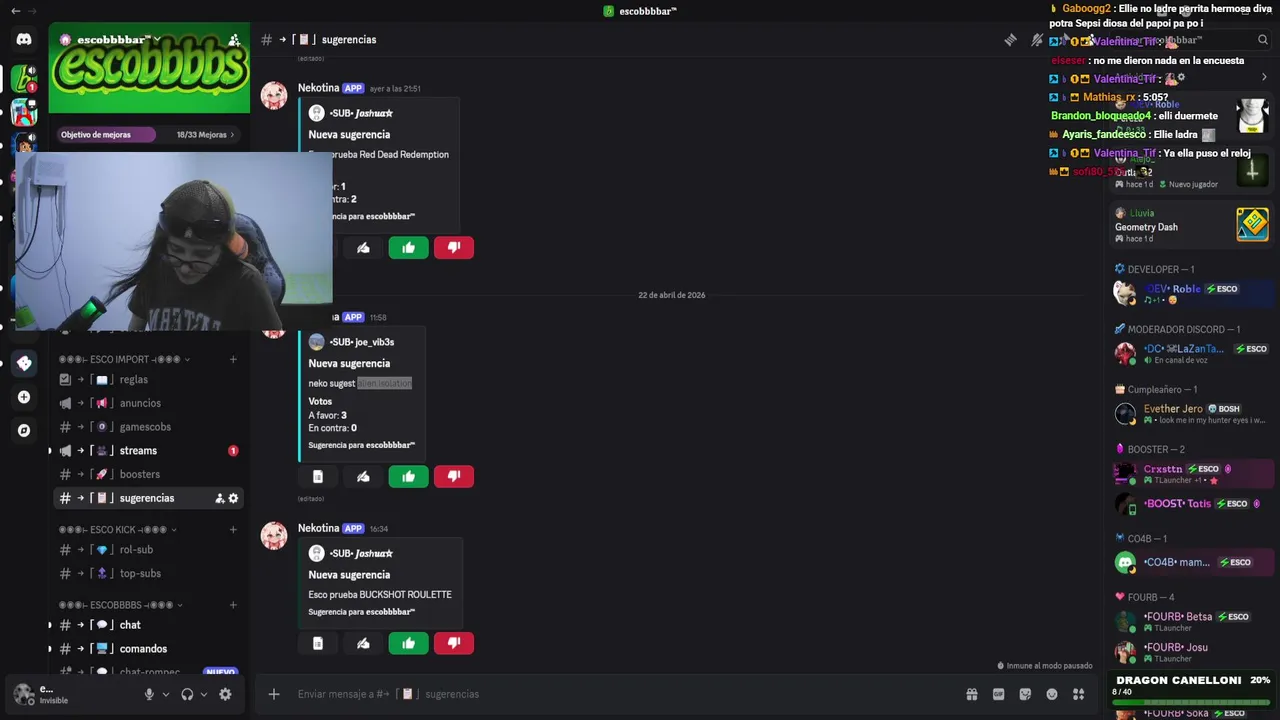Viewport: 1280px width, 720px height.
Task: Toggle channel notification mute bell
Action: [1037, 40]
